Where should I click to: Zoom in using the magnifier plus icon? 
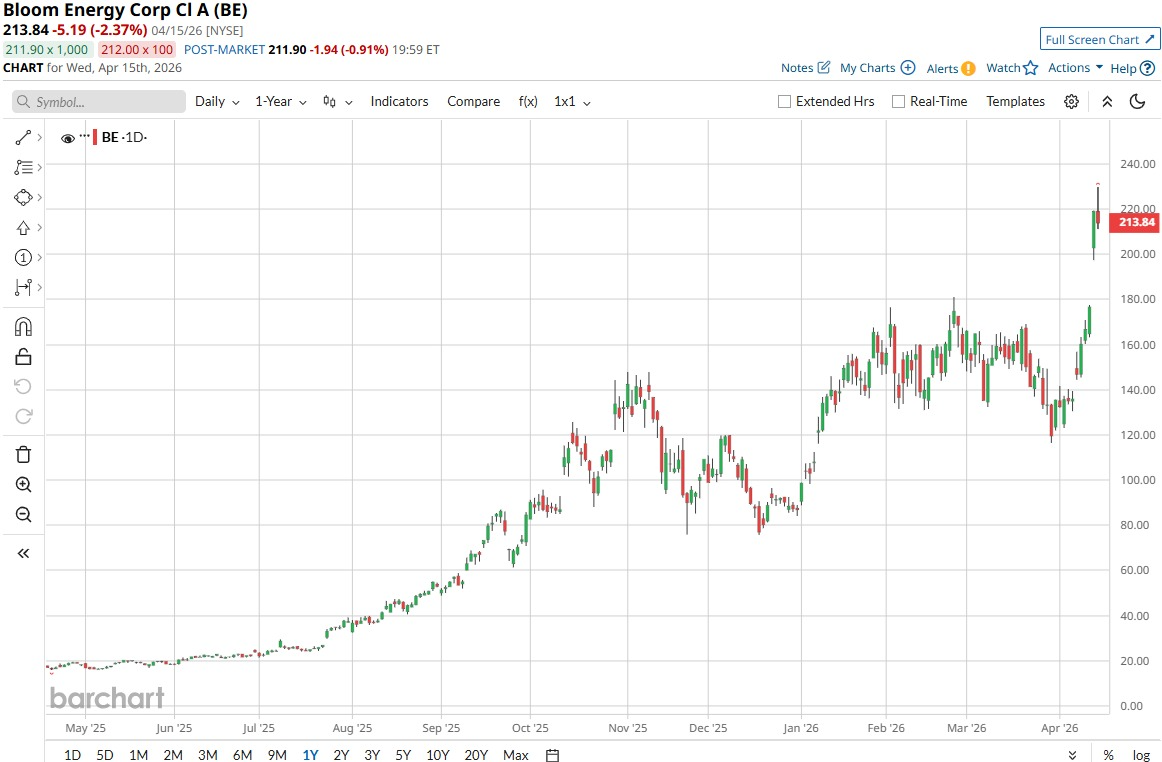24,485
